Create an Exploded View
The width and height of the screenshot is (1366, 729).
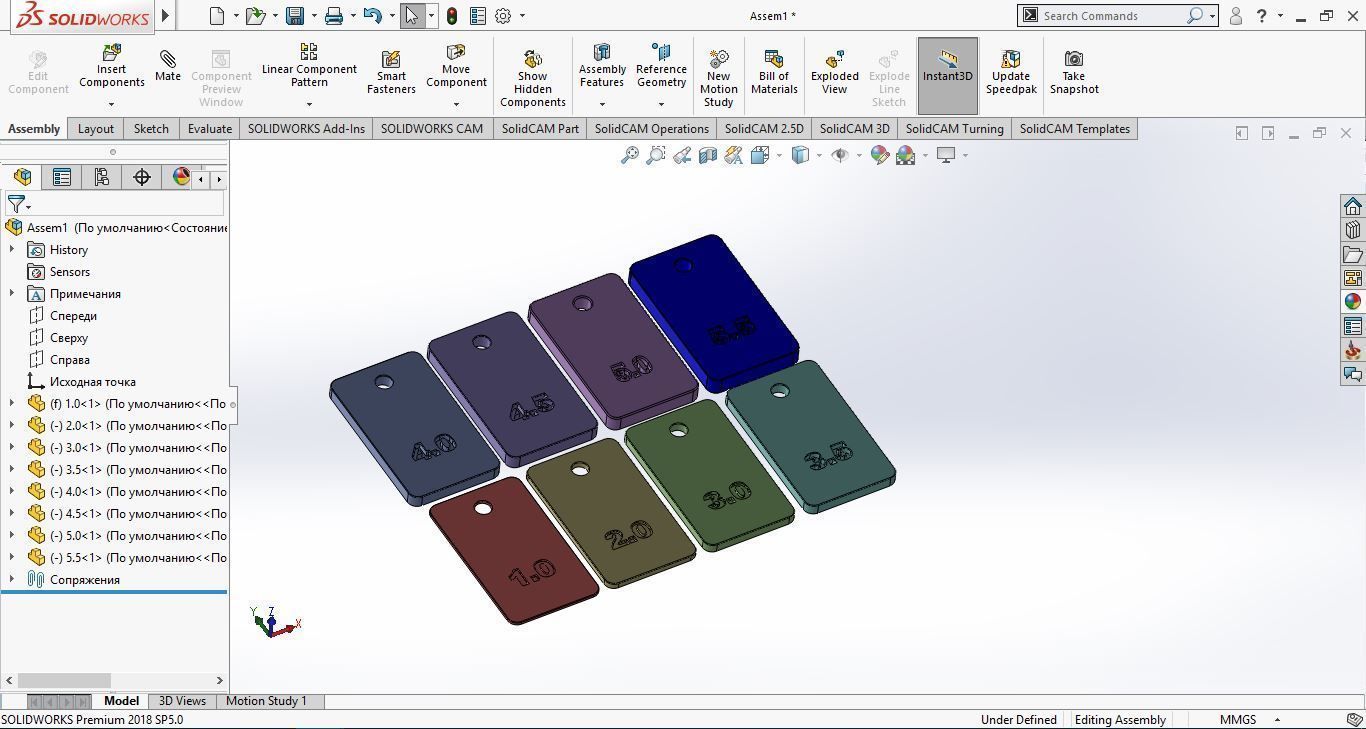click(835, 73)
